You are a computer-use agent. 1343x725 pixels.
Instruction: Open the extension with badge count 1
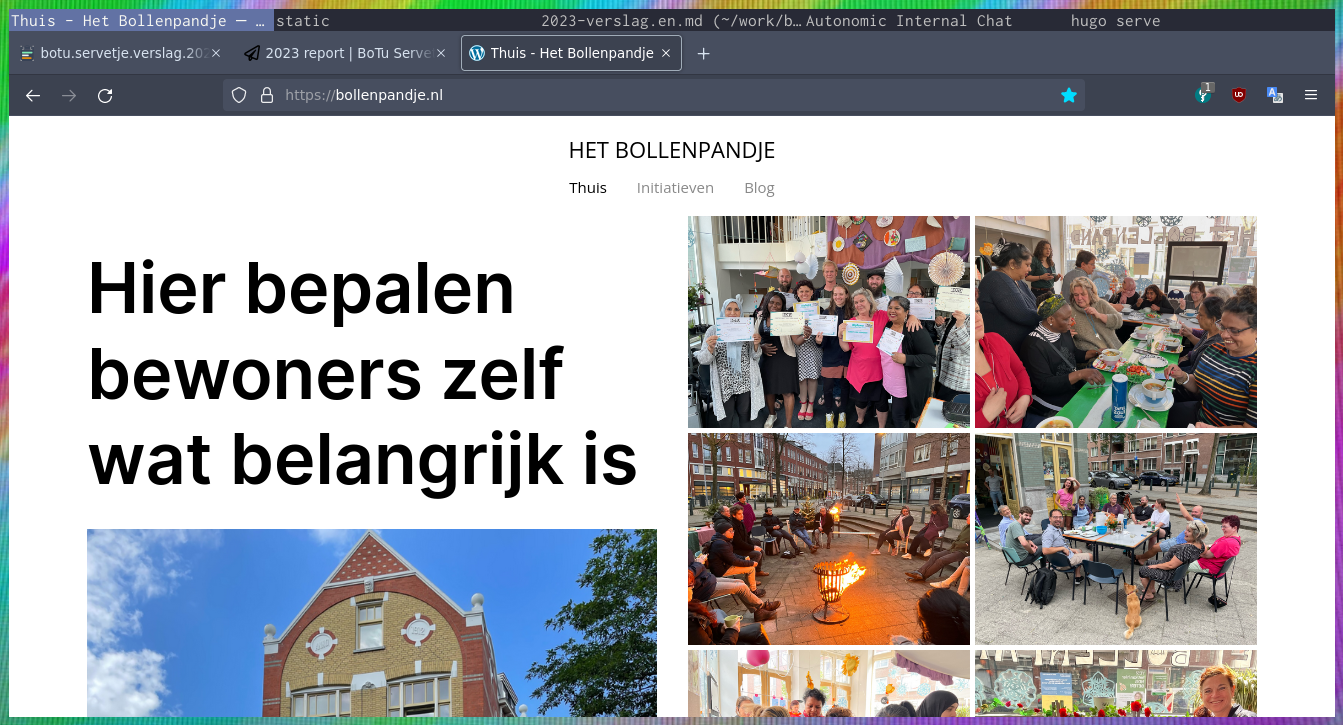click(1204, 96)
